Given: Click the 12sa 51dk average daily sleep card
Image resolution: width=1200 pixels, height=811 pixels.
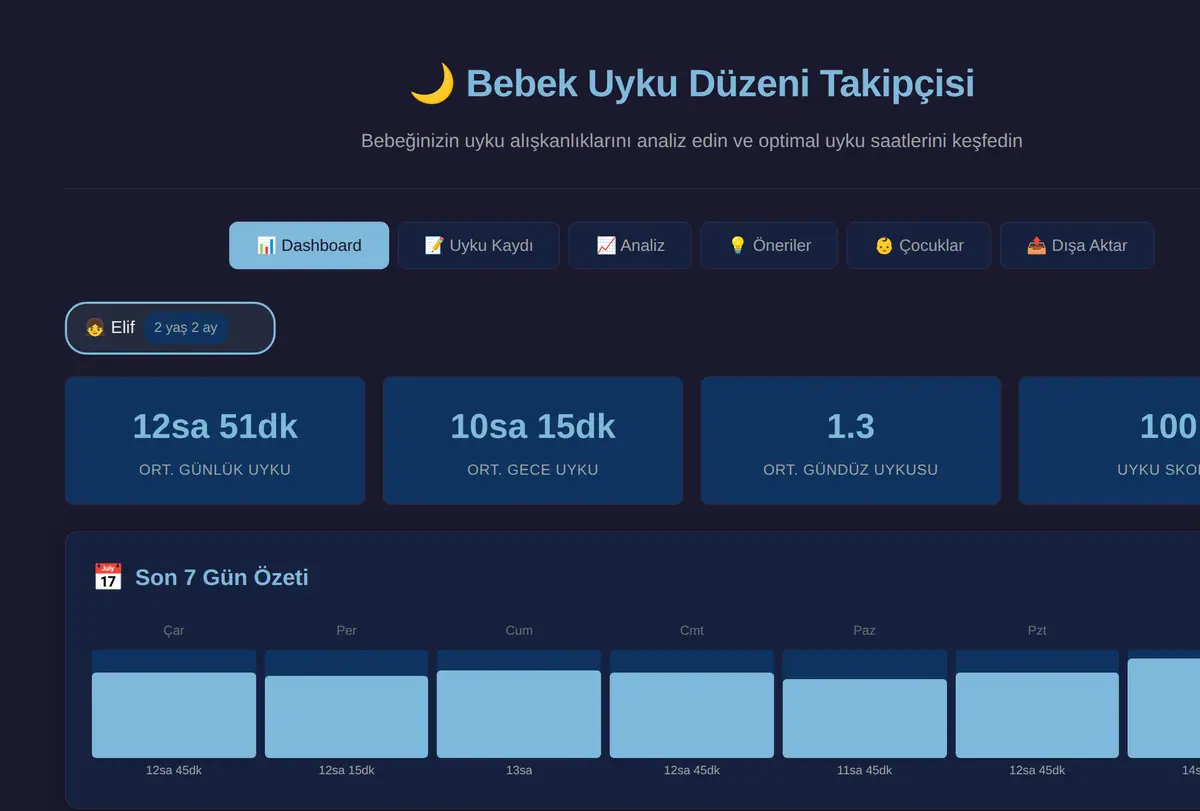Looking at the screenshot, I should point(215,441).
